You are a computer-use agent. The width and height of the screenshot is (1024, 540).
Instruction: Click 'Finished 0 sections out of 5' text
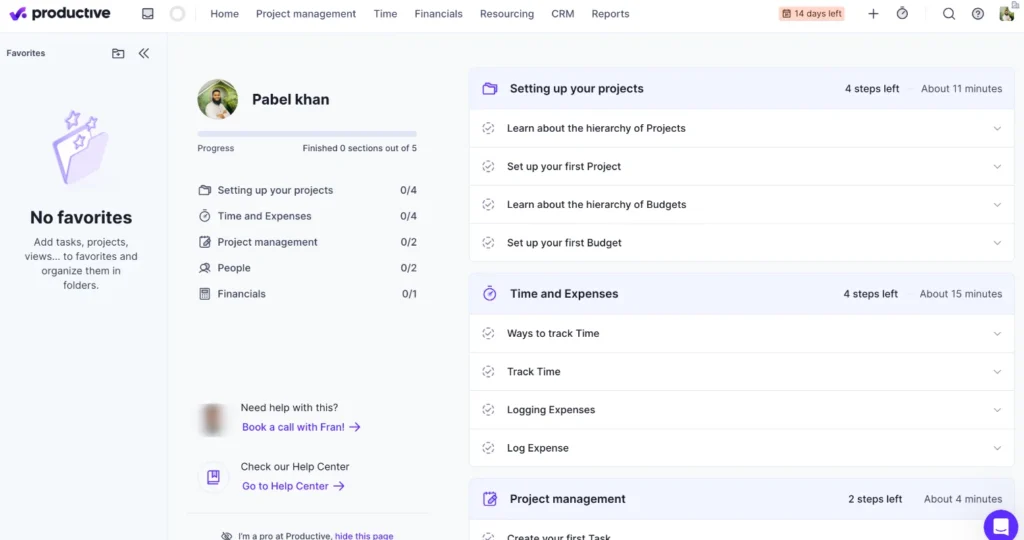click(x=359, y=148)
